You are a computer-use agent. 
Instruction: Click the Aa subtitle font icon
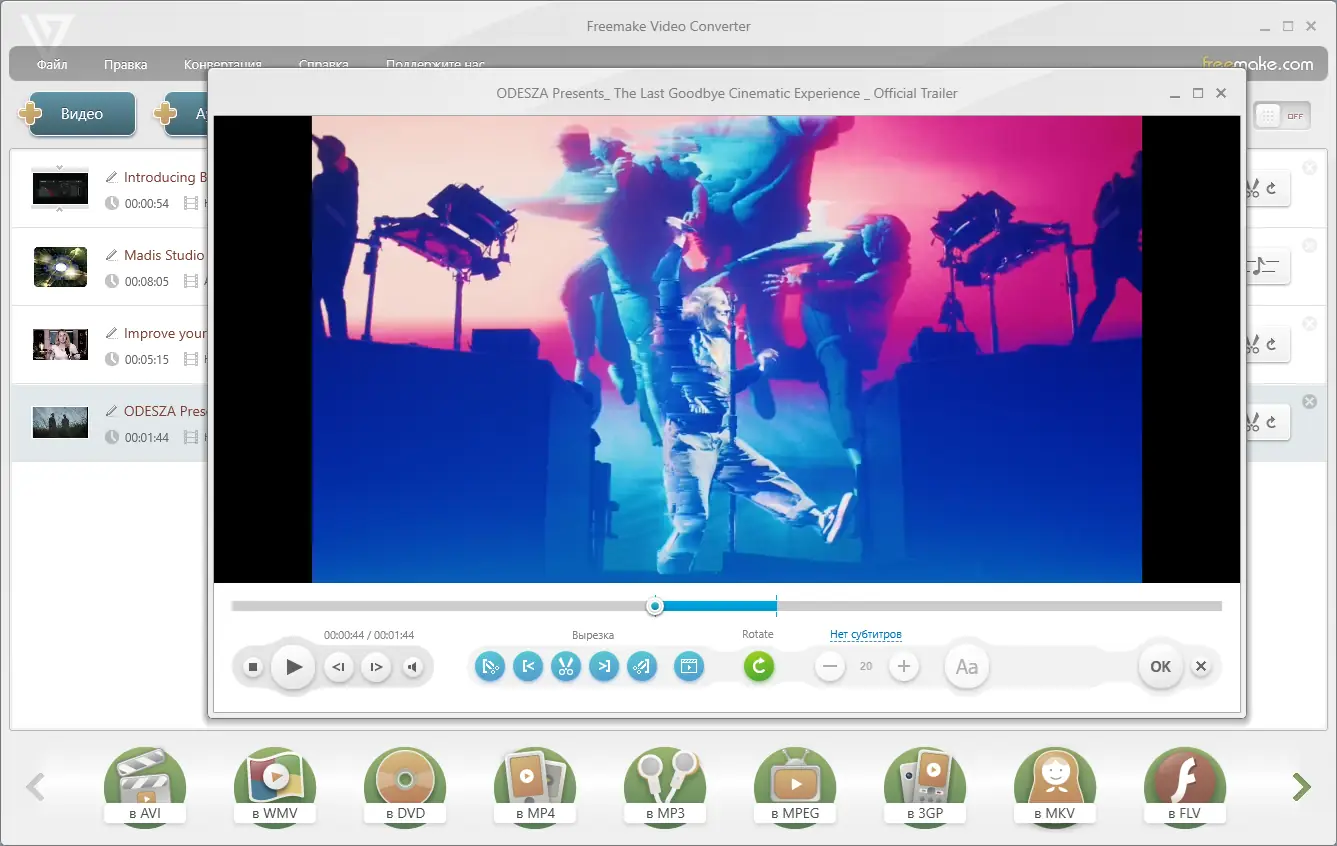pyautogui.click(x=966, y=666)
